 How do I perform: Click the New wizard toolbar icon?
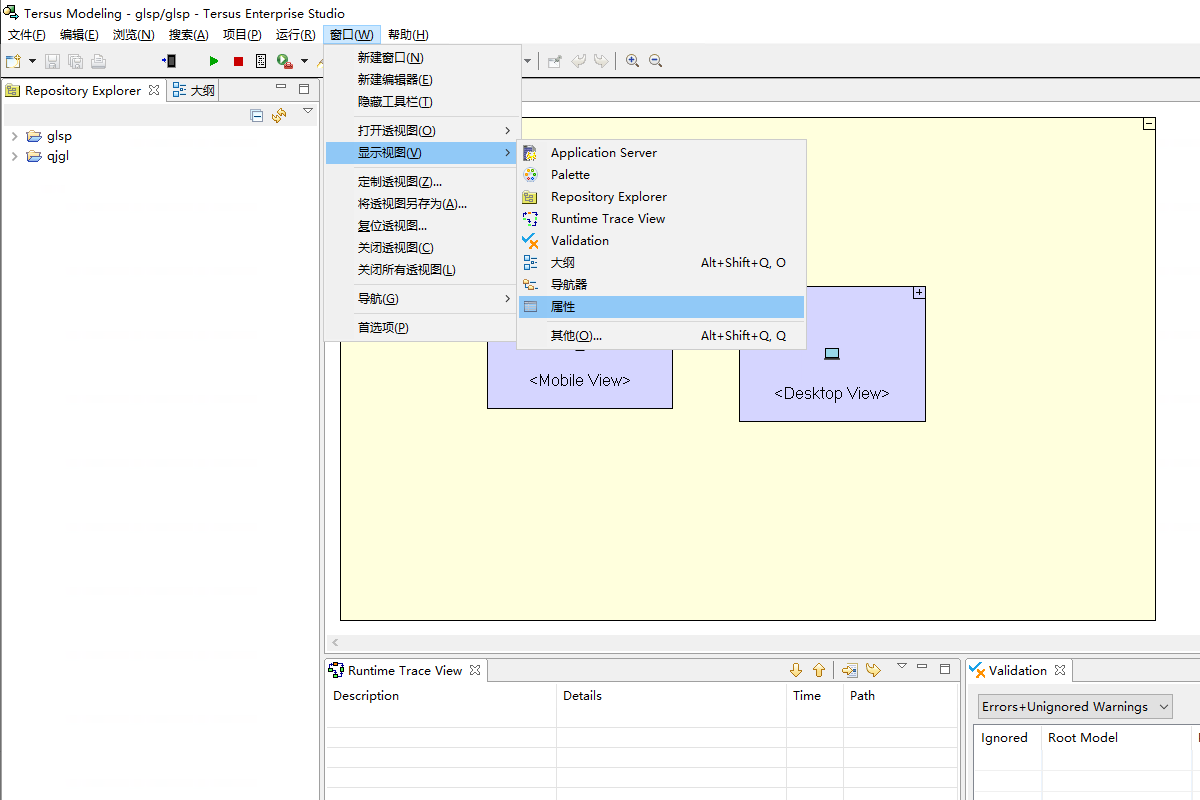pos(14,61)
